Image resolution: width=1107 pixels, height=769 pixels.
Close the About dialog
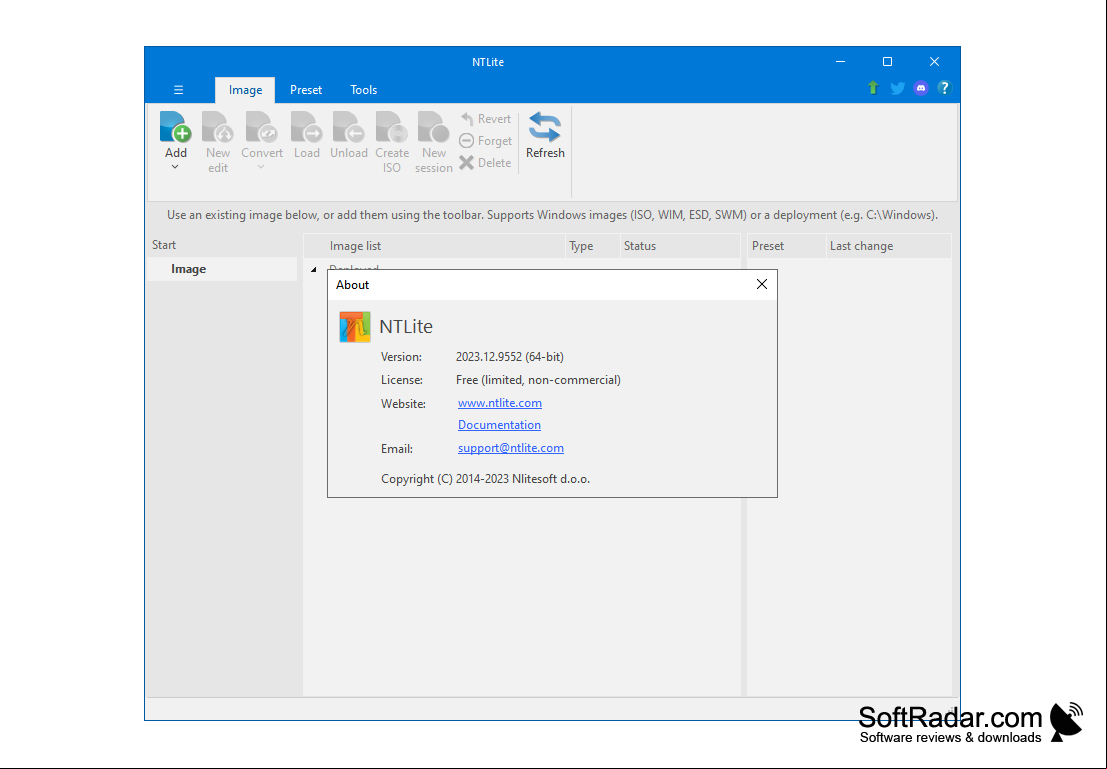(x=762, y=284)
